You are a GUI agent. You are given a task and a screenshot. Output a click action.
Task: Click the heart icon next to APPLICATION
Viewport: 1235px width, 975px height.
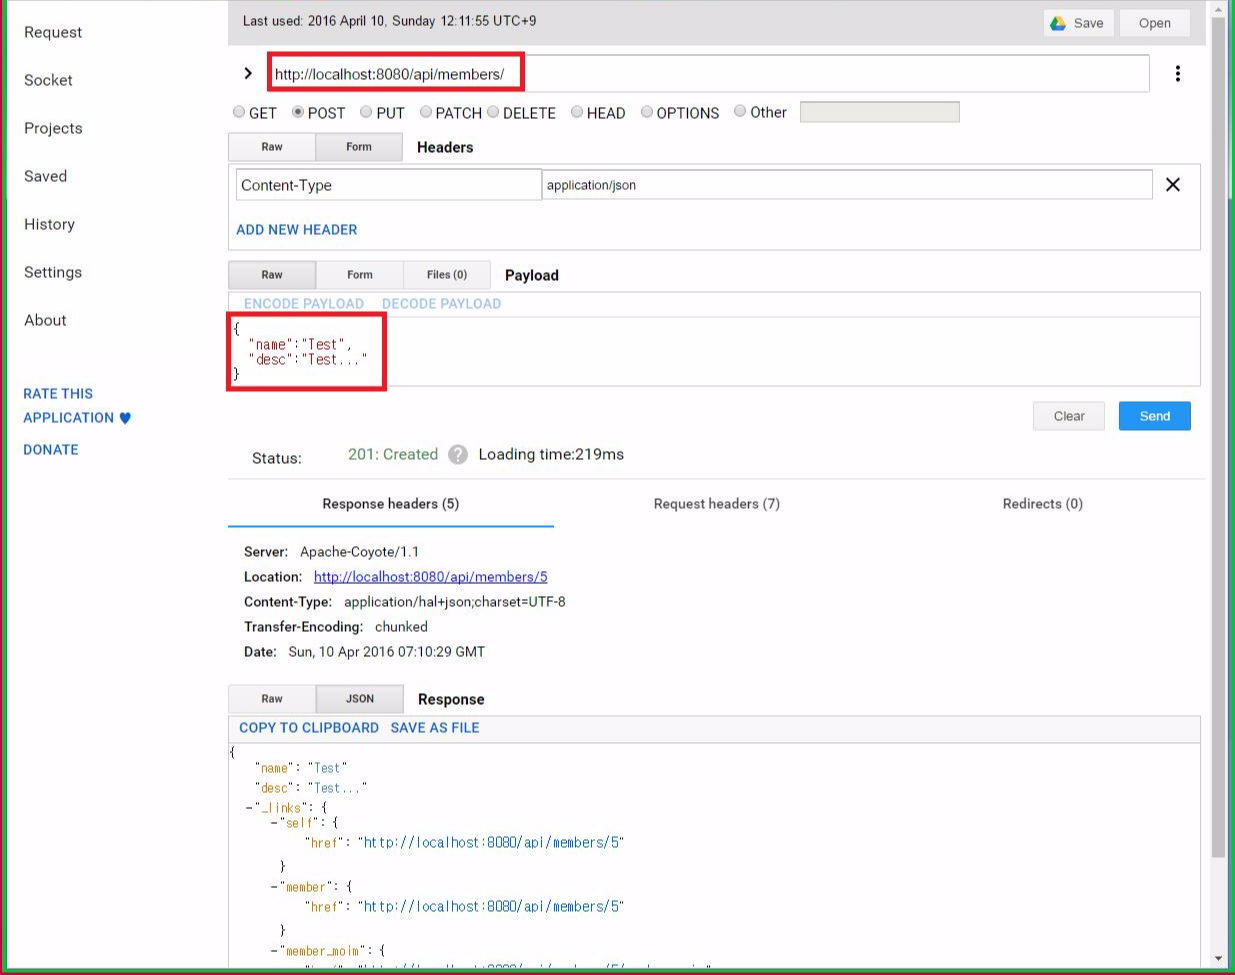[125, 418]
